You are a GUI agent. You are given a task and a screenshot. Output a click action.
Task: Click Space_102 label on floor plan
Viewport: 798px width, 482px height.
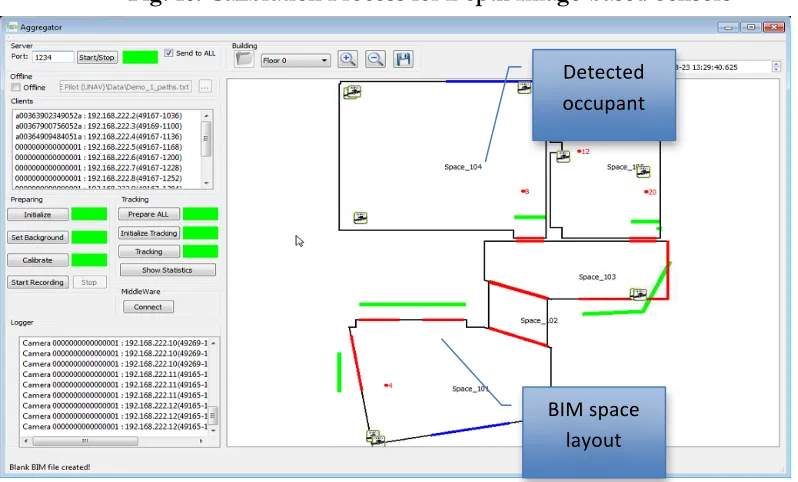pyautogui.click(x=539, y=321)
